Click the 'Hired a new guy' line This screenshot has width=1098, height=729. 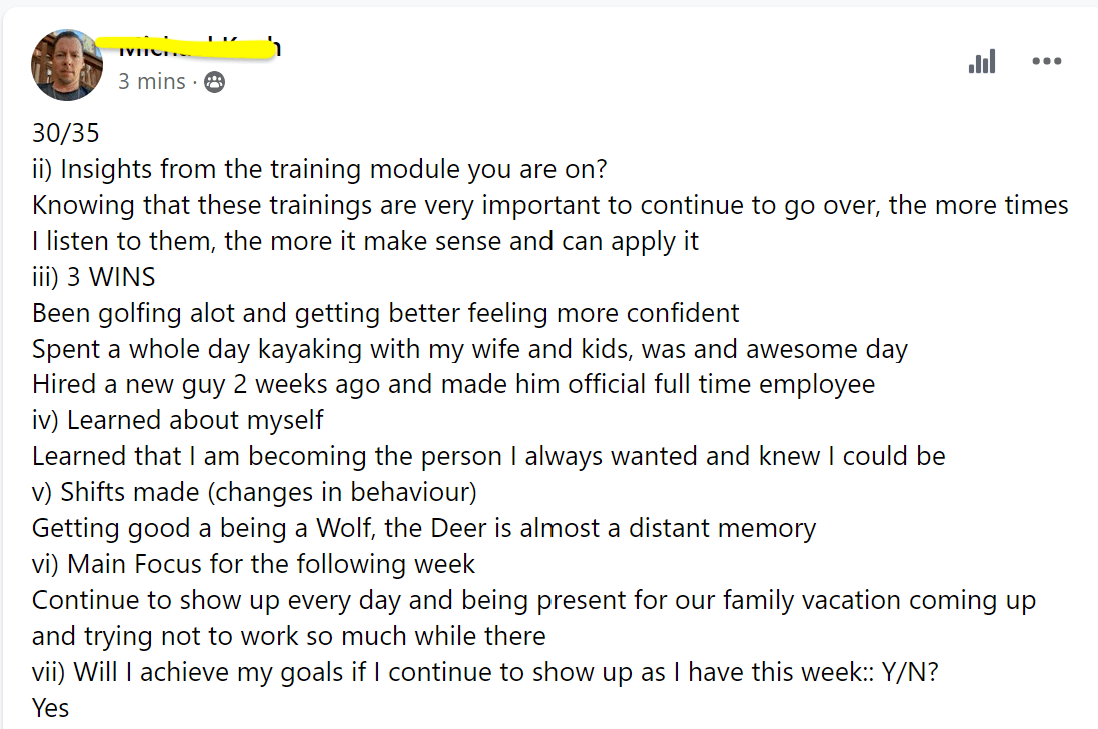[454, 384]
